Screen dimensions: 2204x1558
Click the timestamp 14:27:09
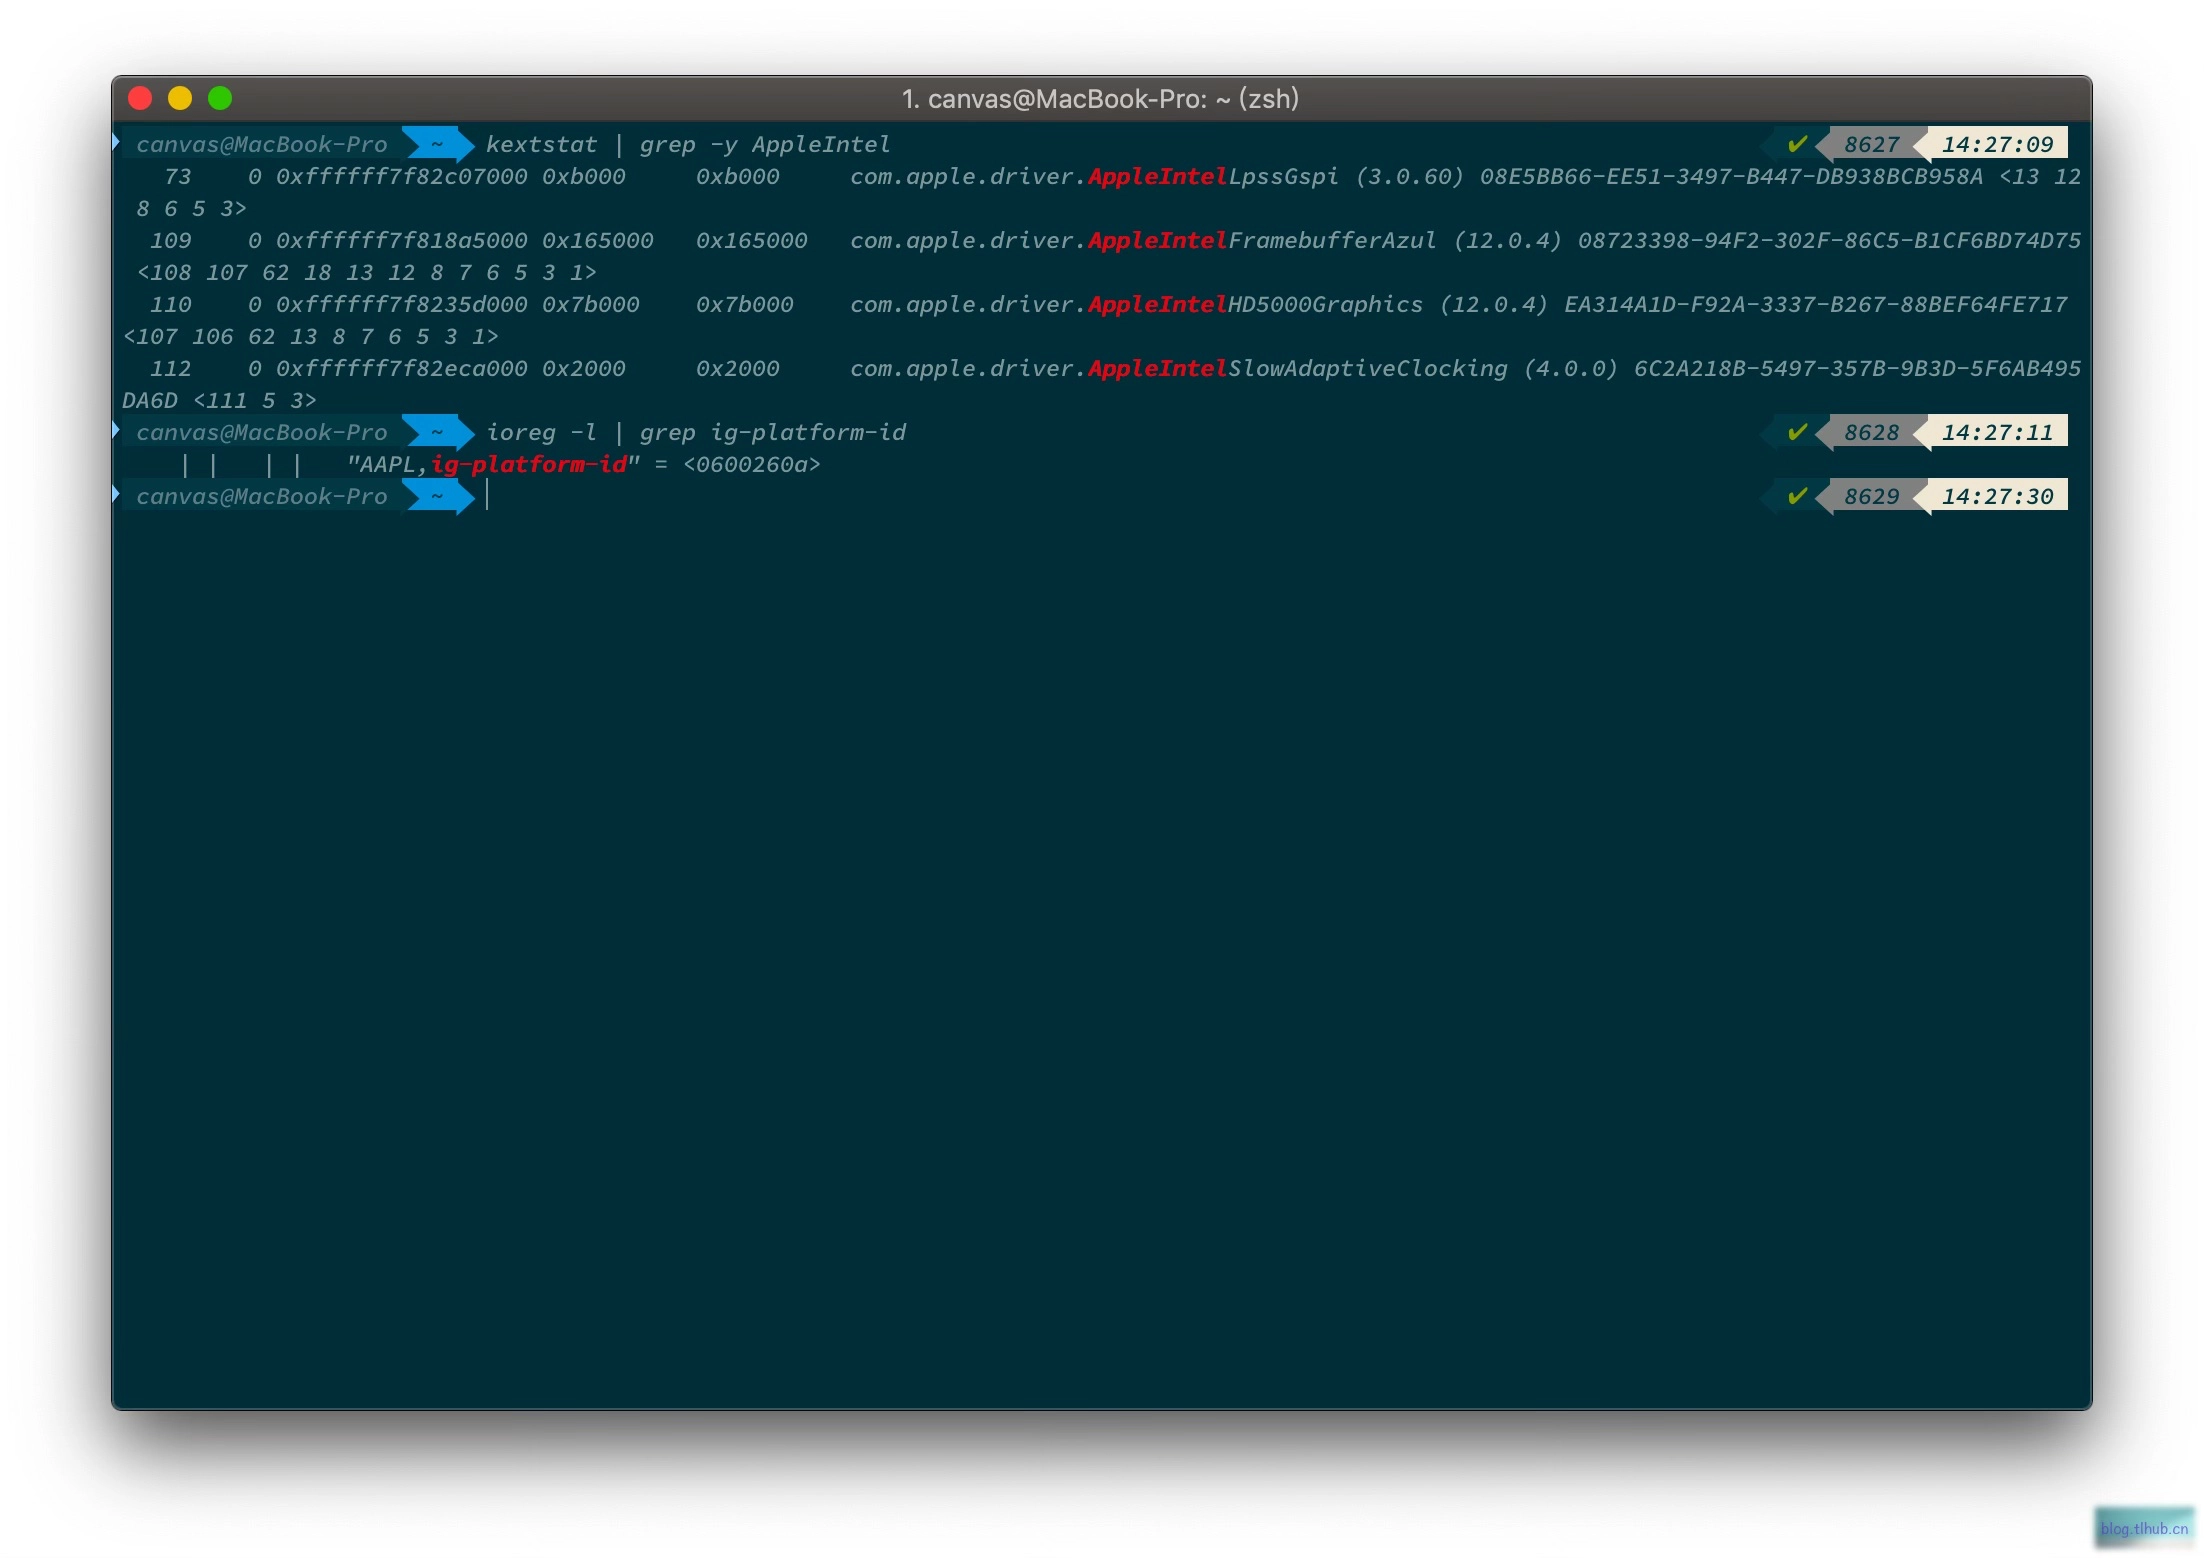pos(1997,145)
